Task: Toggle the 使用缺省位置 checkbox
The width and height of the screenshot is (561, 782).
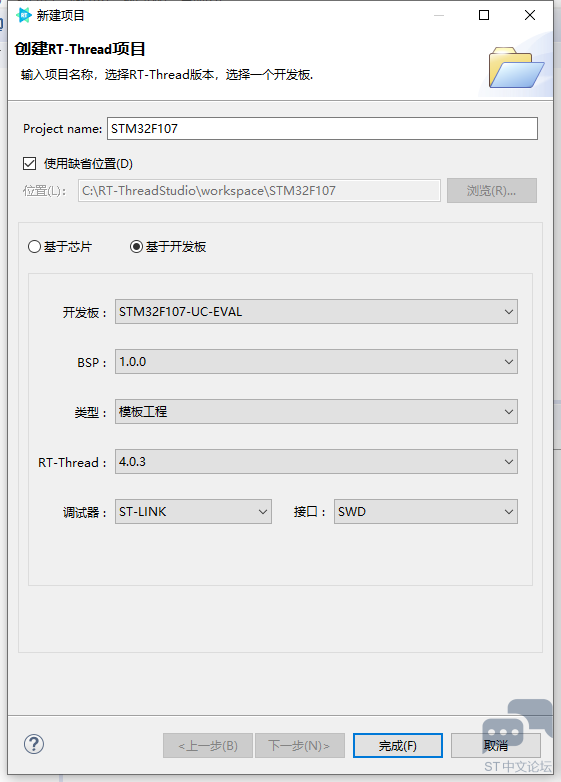Action: click(x=29, y=164)
